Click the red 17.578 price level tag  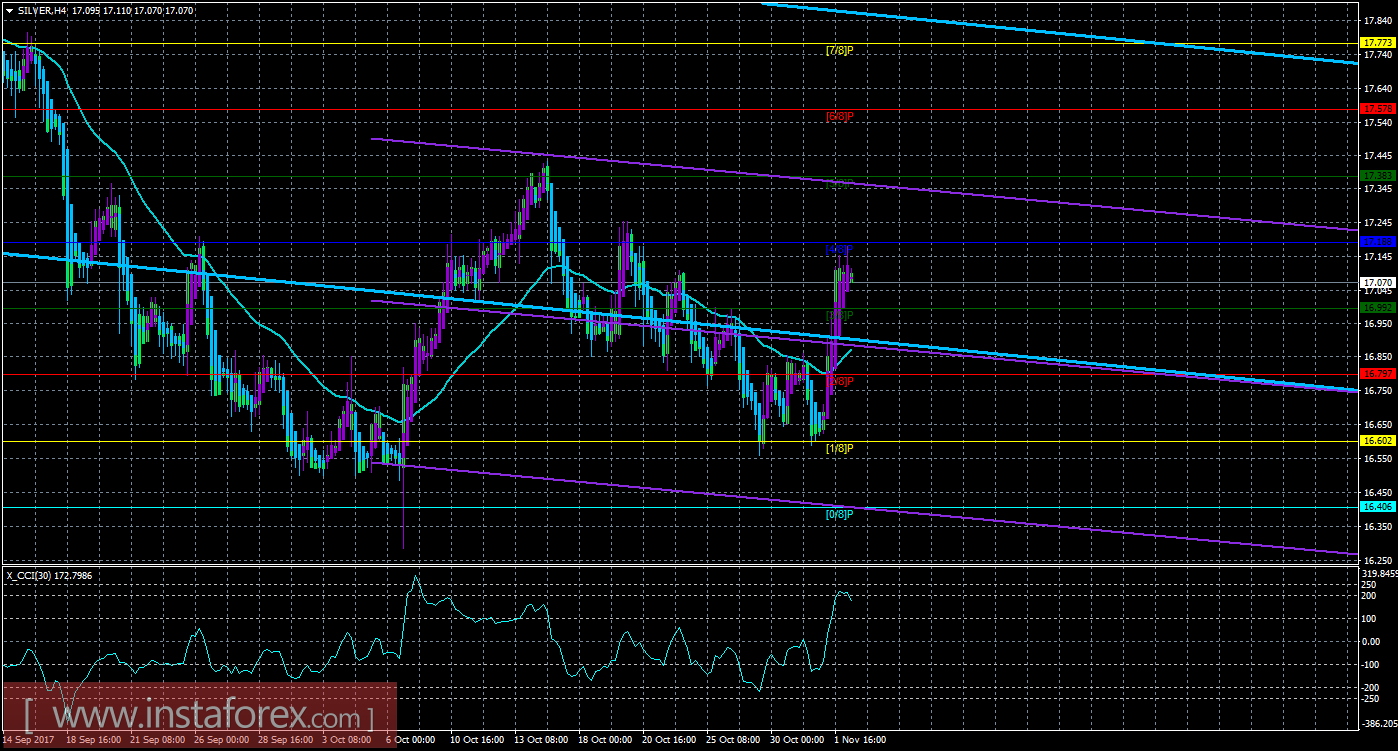[x=1376, y=108]
